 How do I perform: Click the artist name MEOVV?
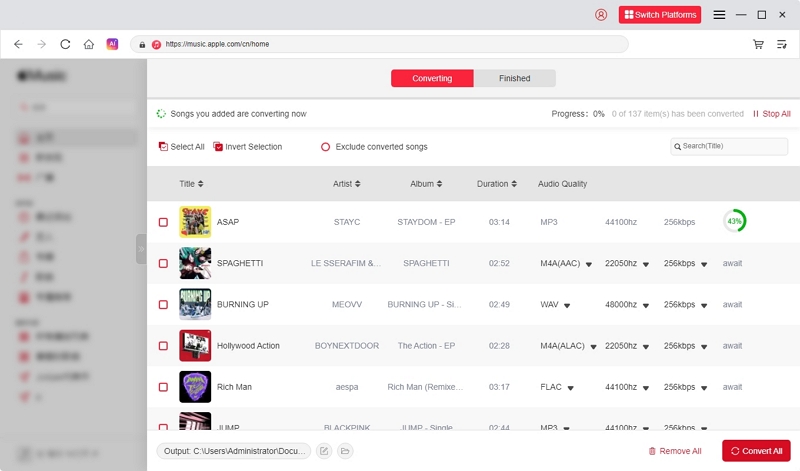(x=347, y=305)
